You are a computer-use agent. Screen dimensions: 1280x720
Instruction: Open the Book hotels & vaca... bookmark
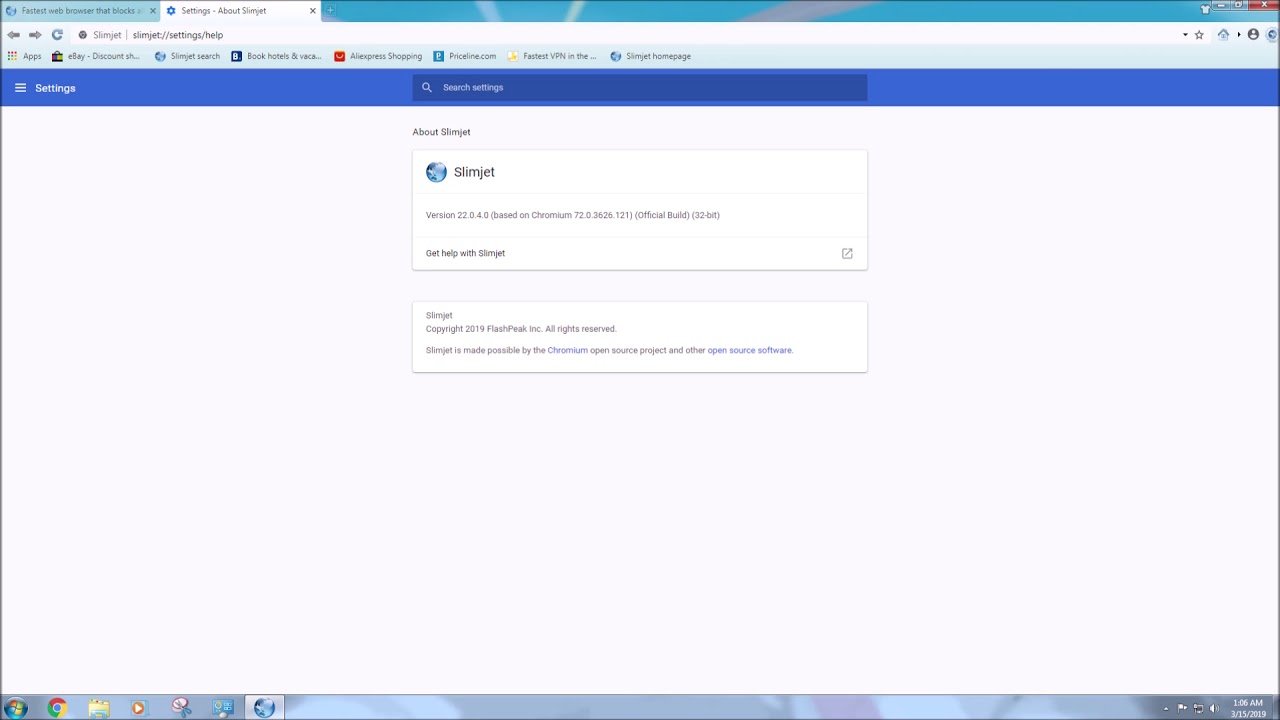276,56
